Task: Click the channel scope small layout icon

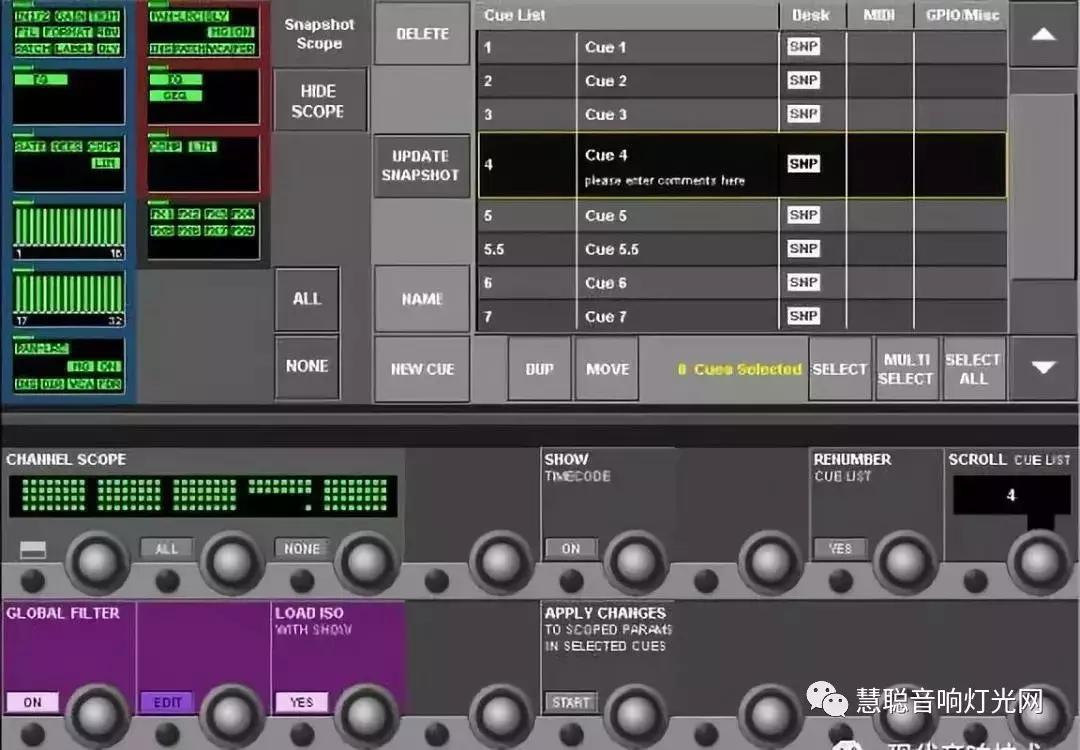Action: (x=33, y=549)
